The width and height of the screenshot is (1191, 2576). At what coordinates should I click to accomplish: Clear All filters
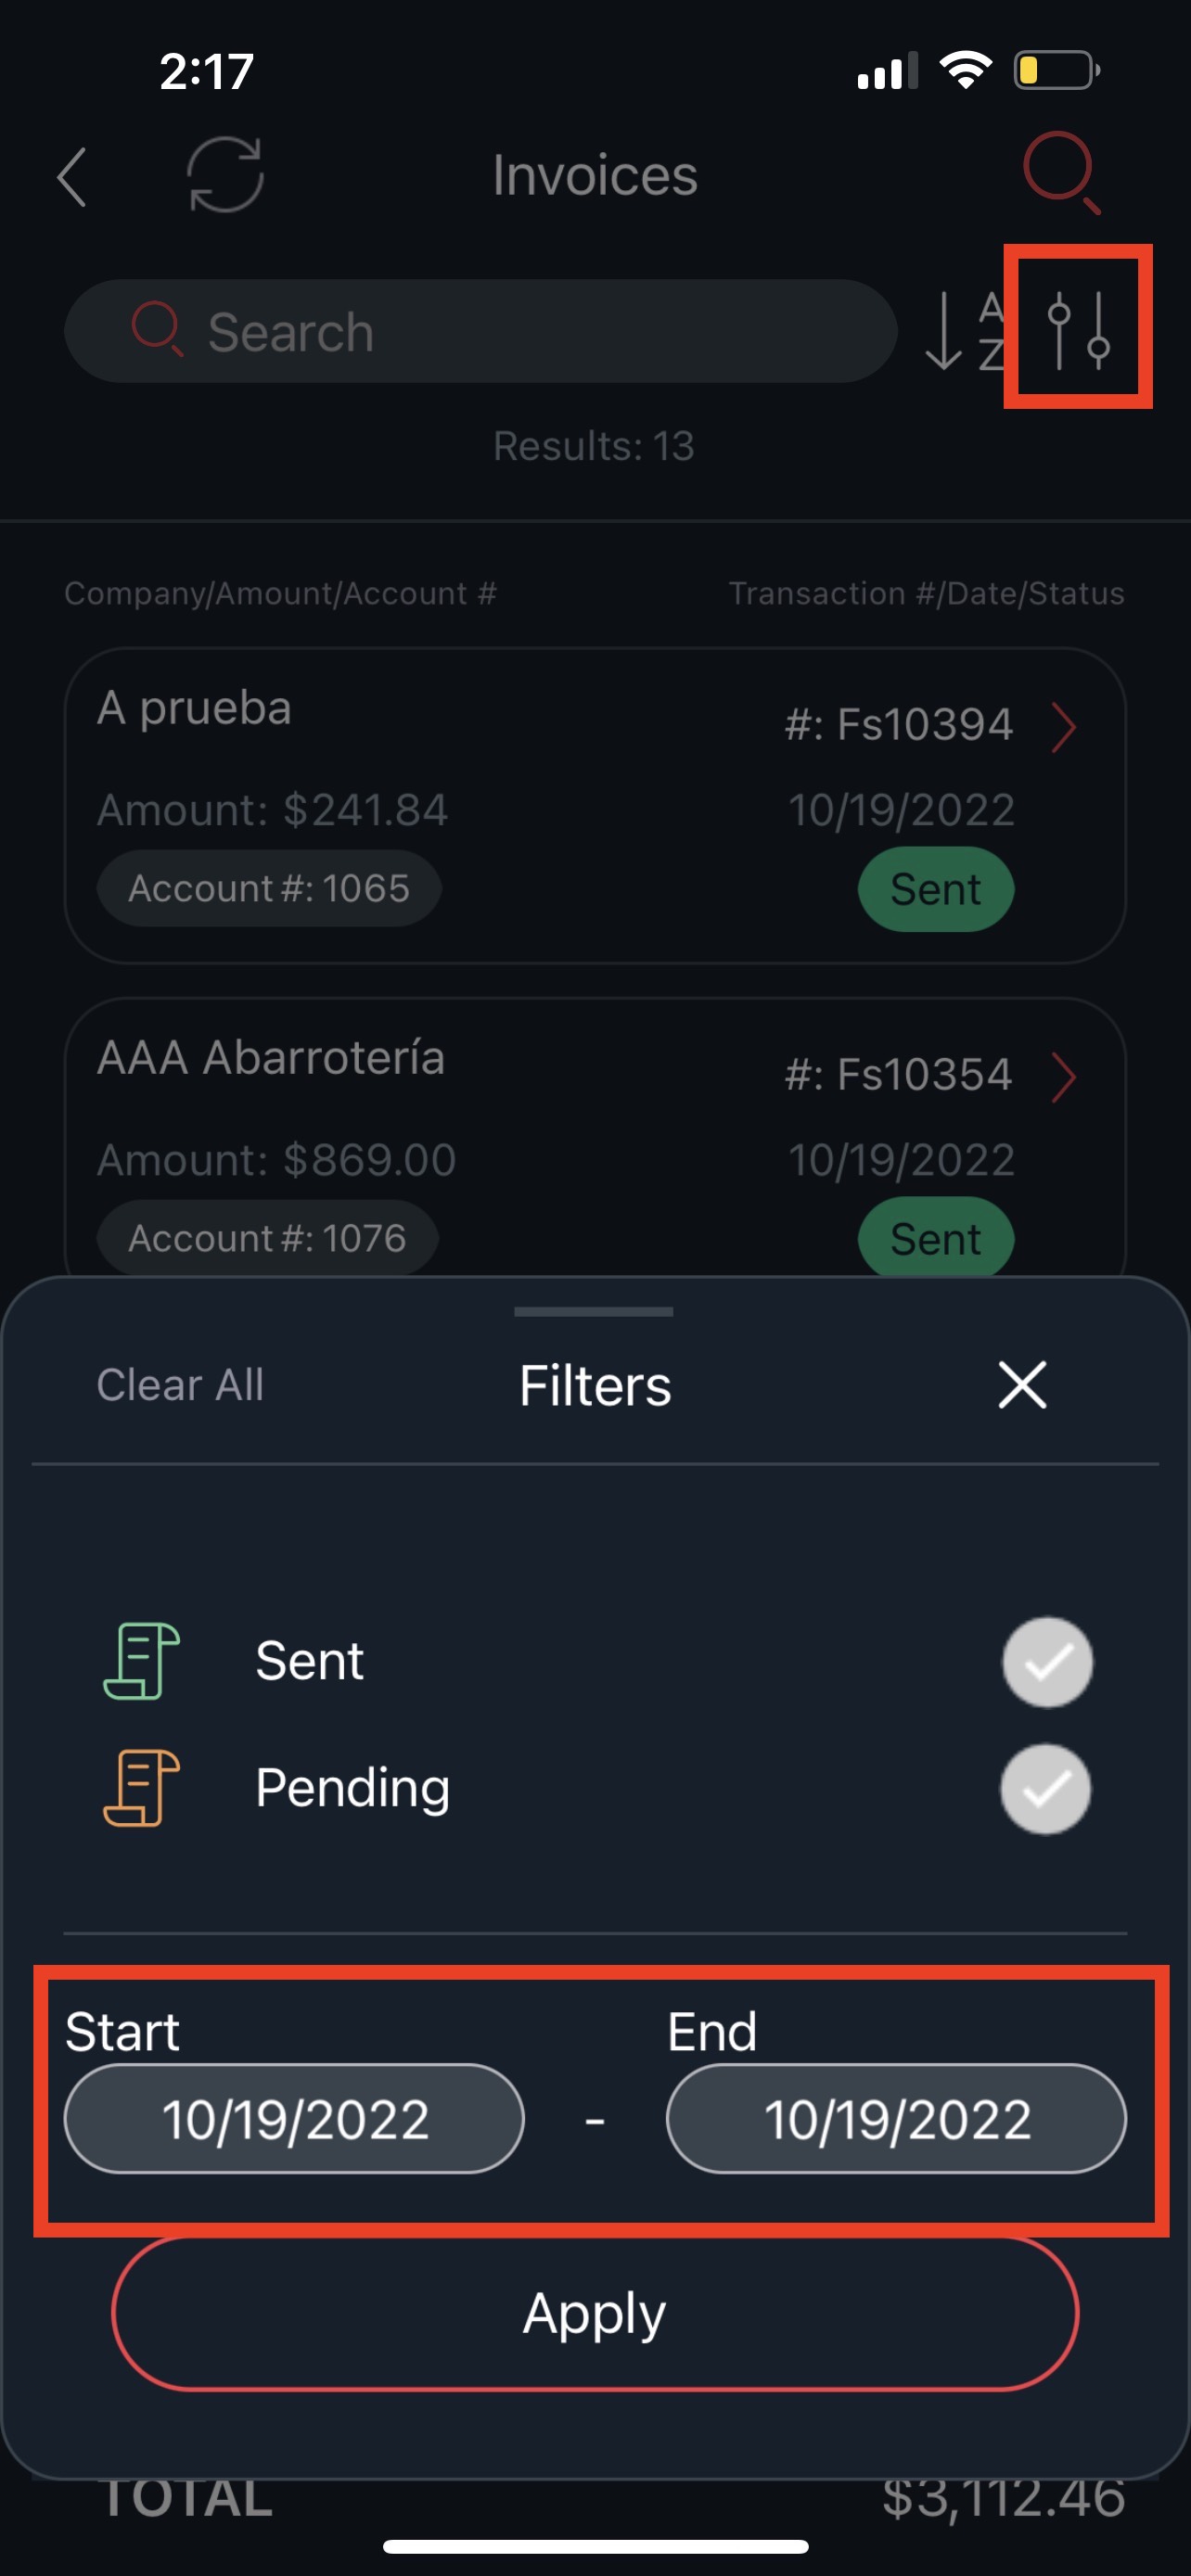click(180, 1385)
